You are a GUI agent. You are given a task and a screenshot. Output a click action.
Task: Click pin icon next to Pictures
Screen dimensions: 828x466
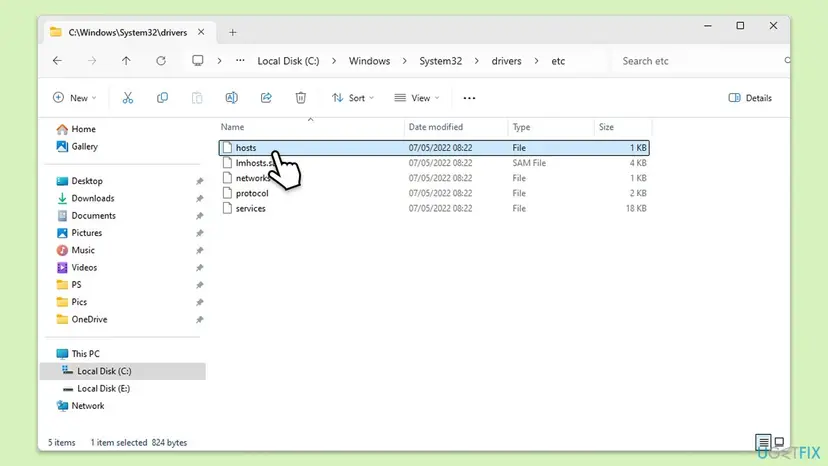click(x=200, y=233)
